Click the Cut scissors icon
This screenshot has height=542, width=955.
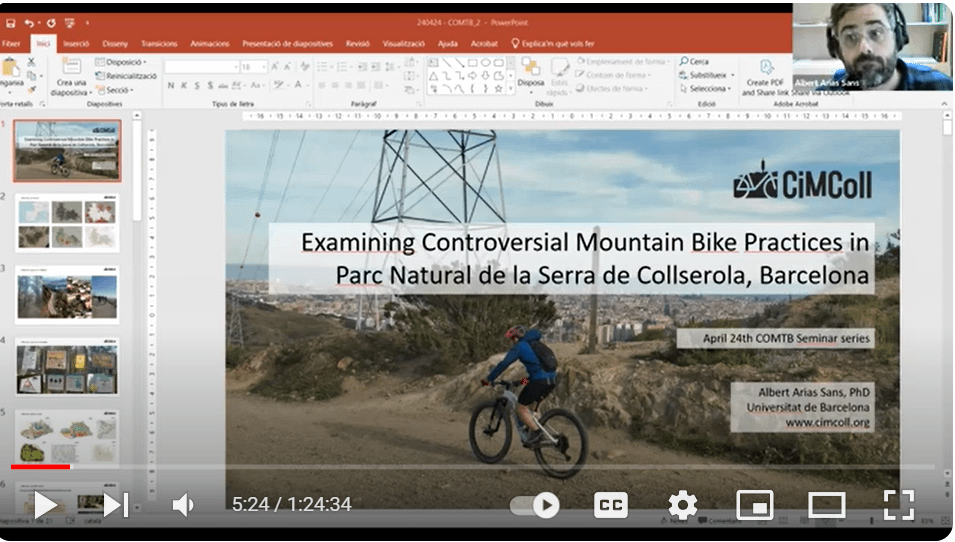(31, 62)
